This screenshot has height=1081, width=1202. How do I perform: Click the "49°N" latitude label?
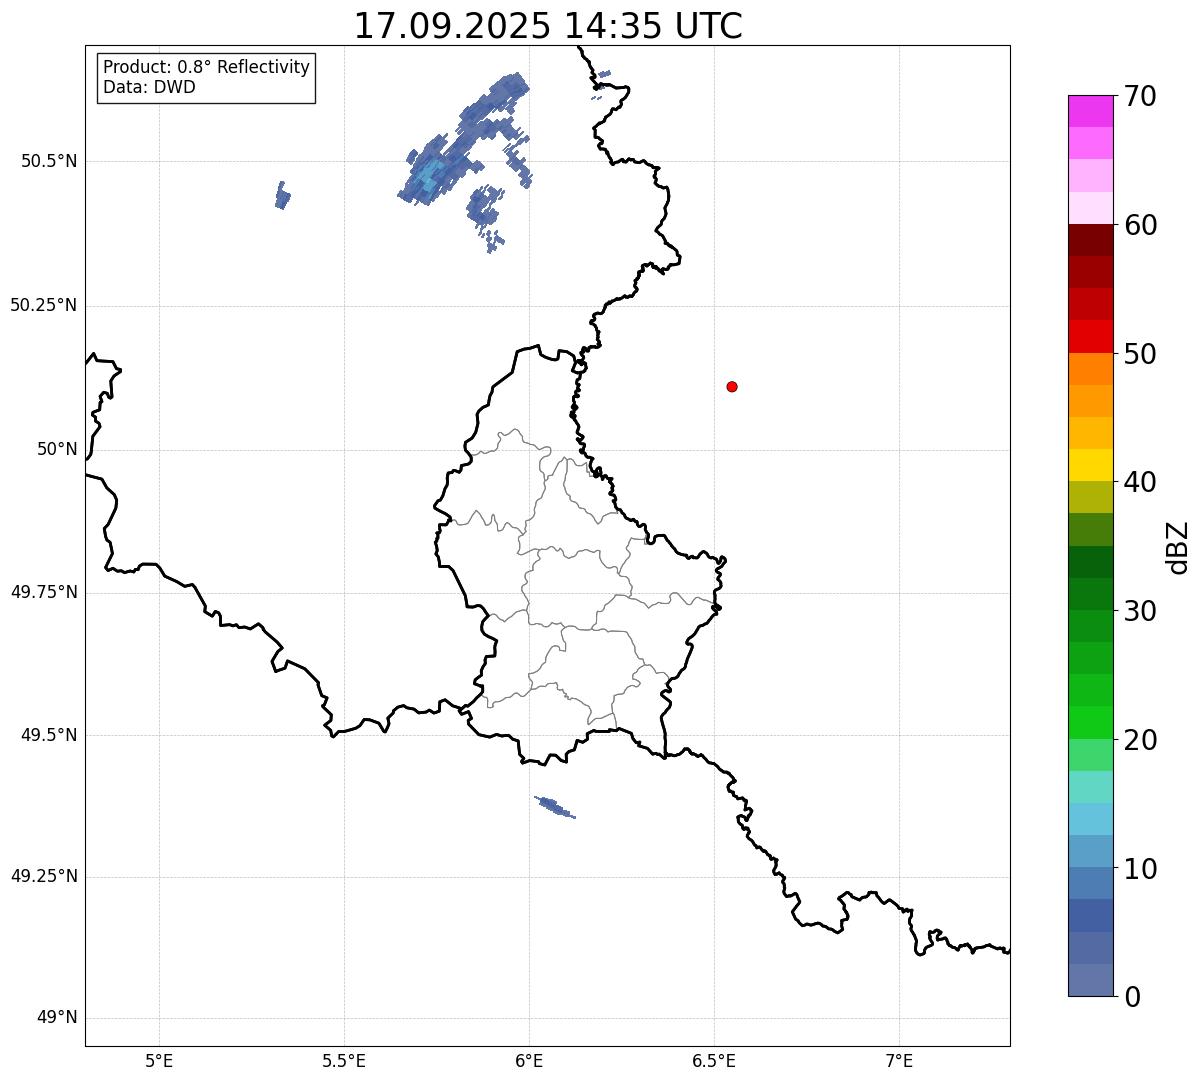(x=57, y=1018)
